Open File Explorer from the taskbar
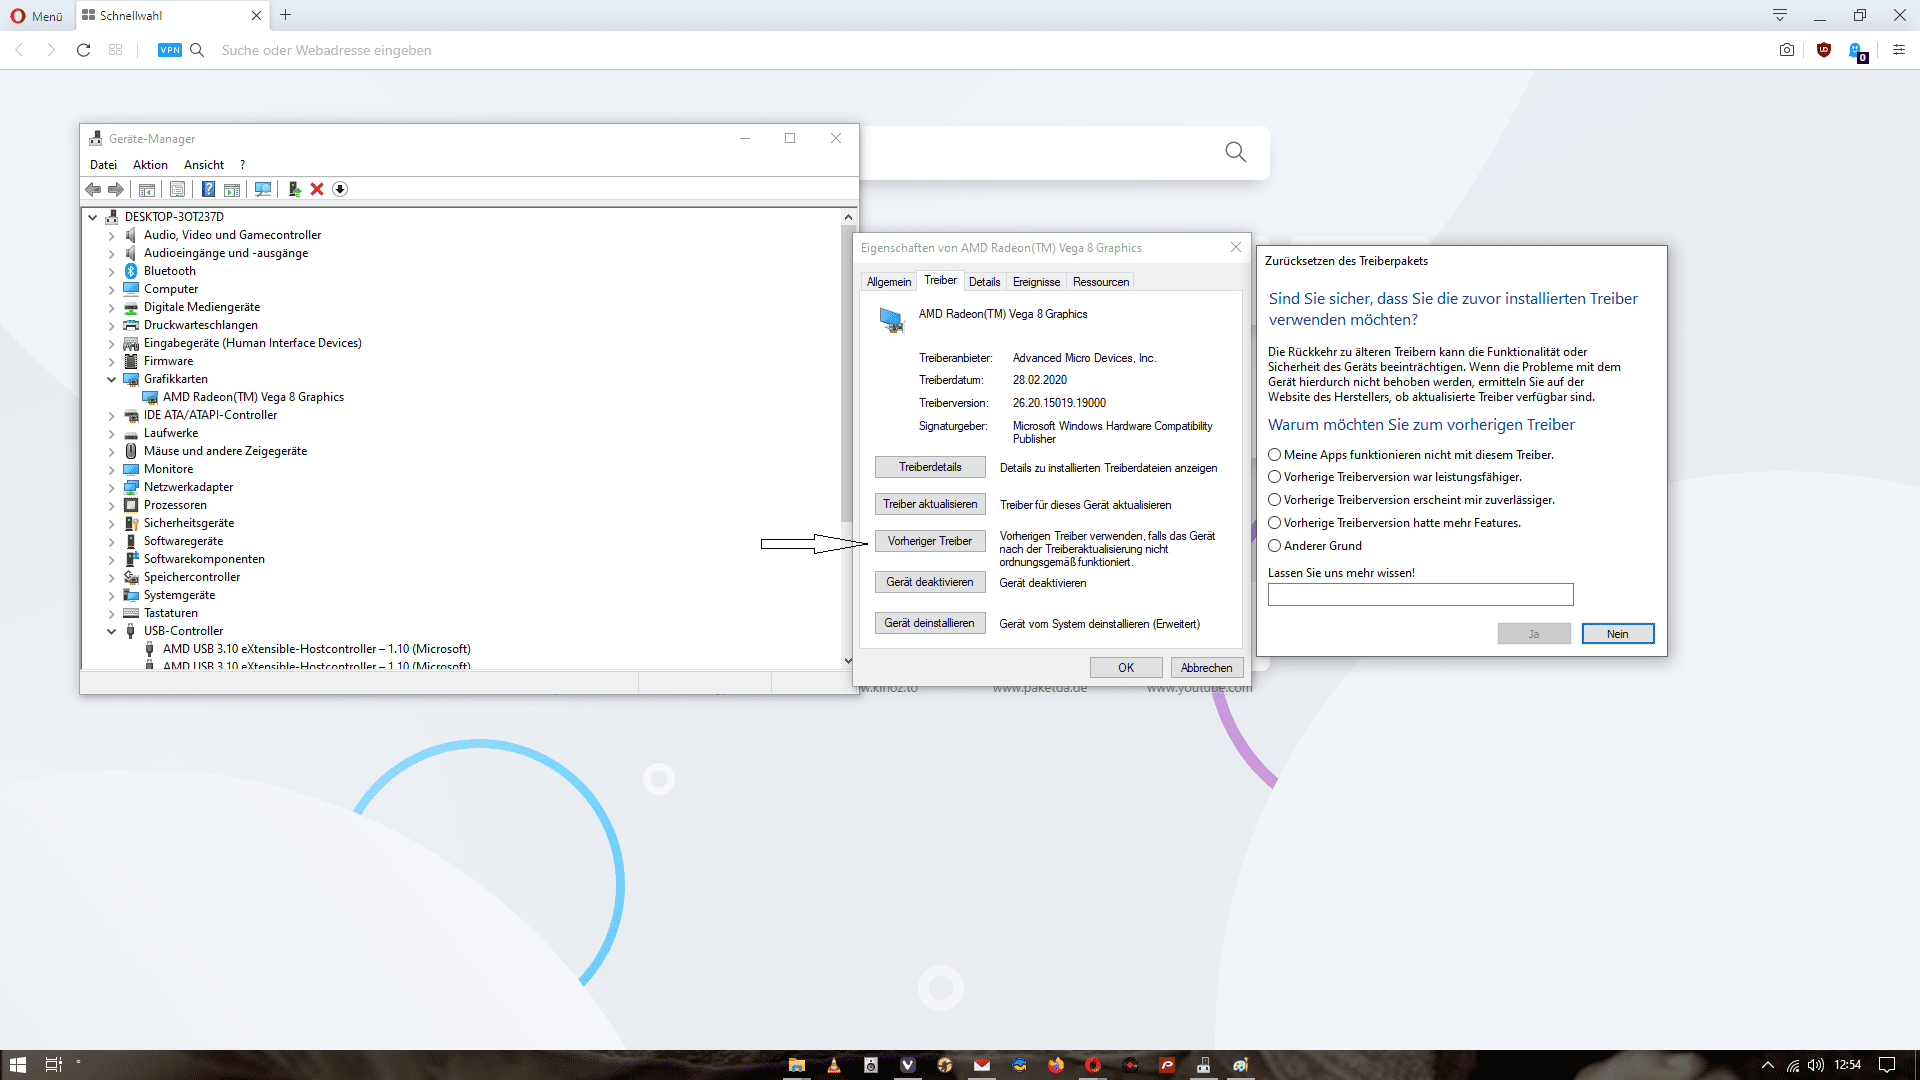The image size is (1920, 1080). coord(797,1065)
